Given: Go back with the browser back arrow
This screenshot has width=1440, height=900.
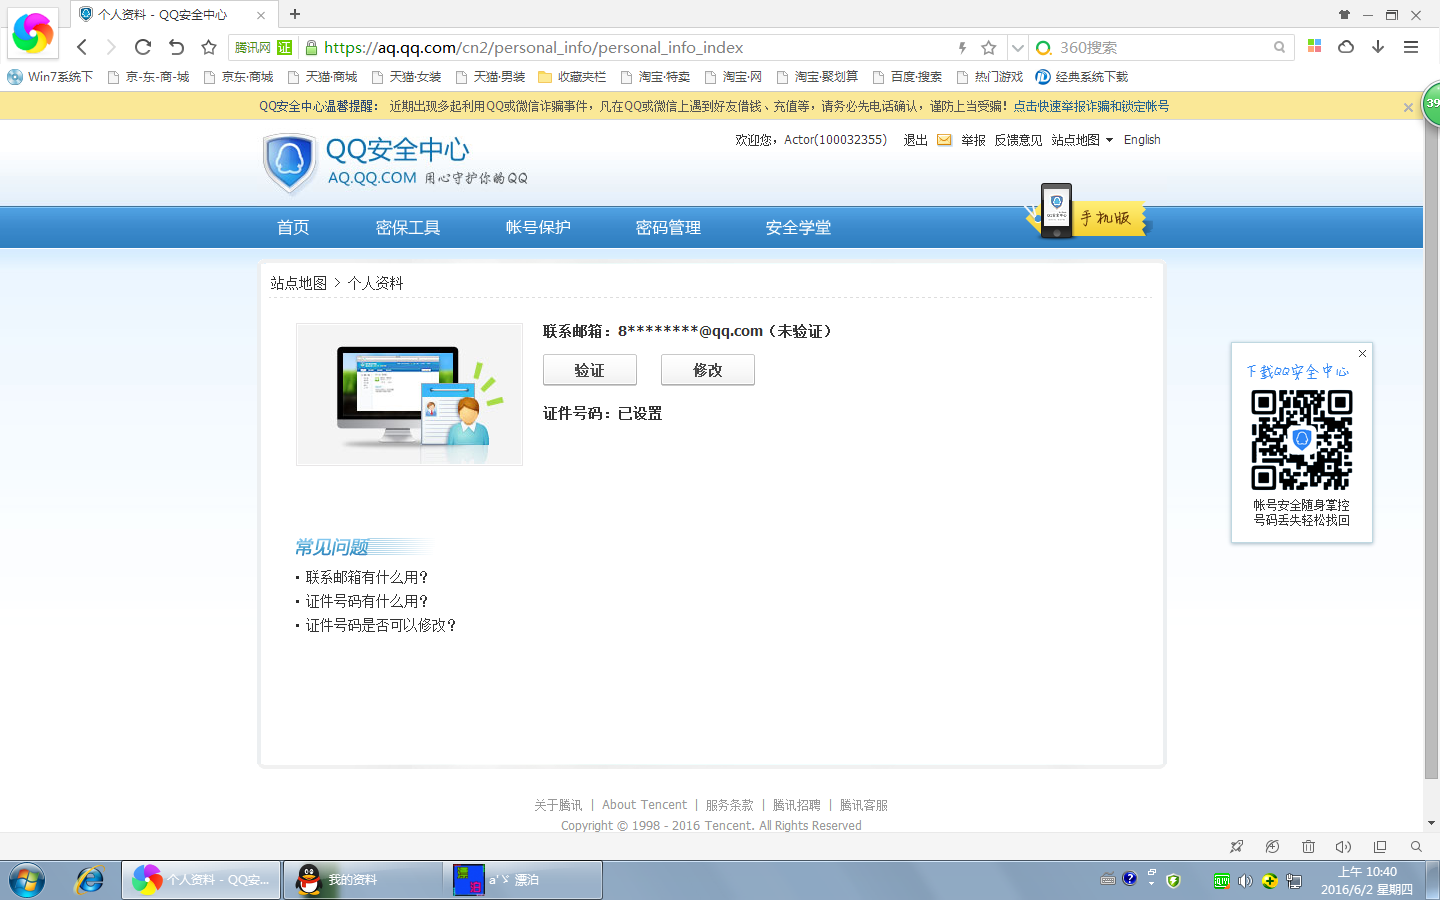Looking at the screenshot, I should [x=82, y=47].
